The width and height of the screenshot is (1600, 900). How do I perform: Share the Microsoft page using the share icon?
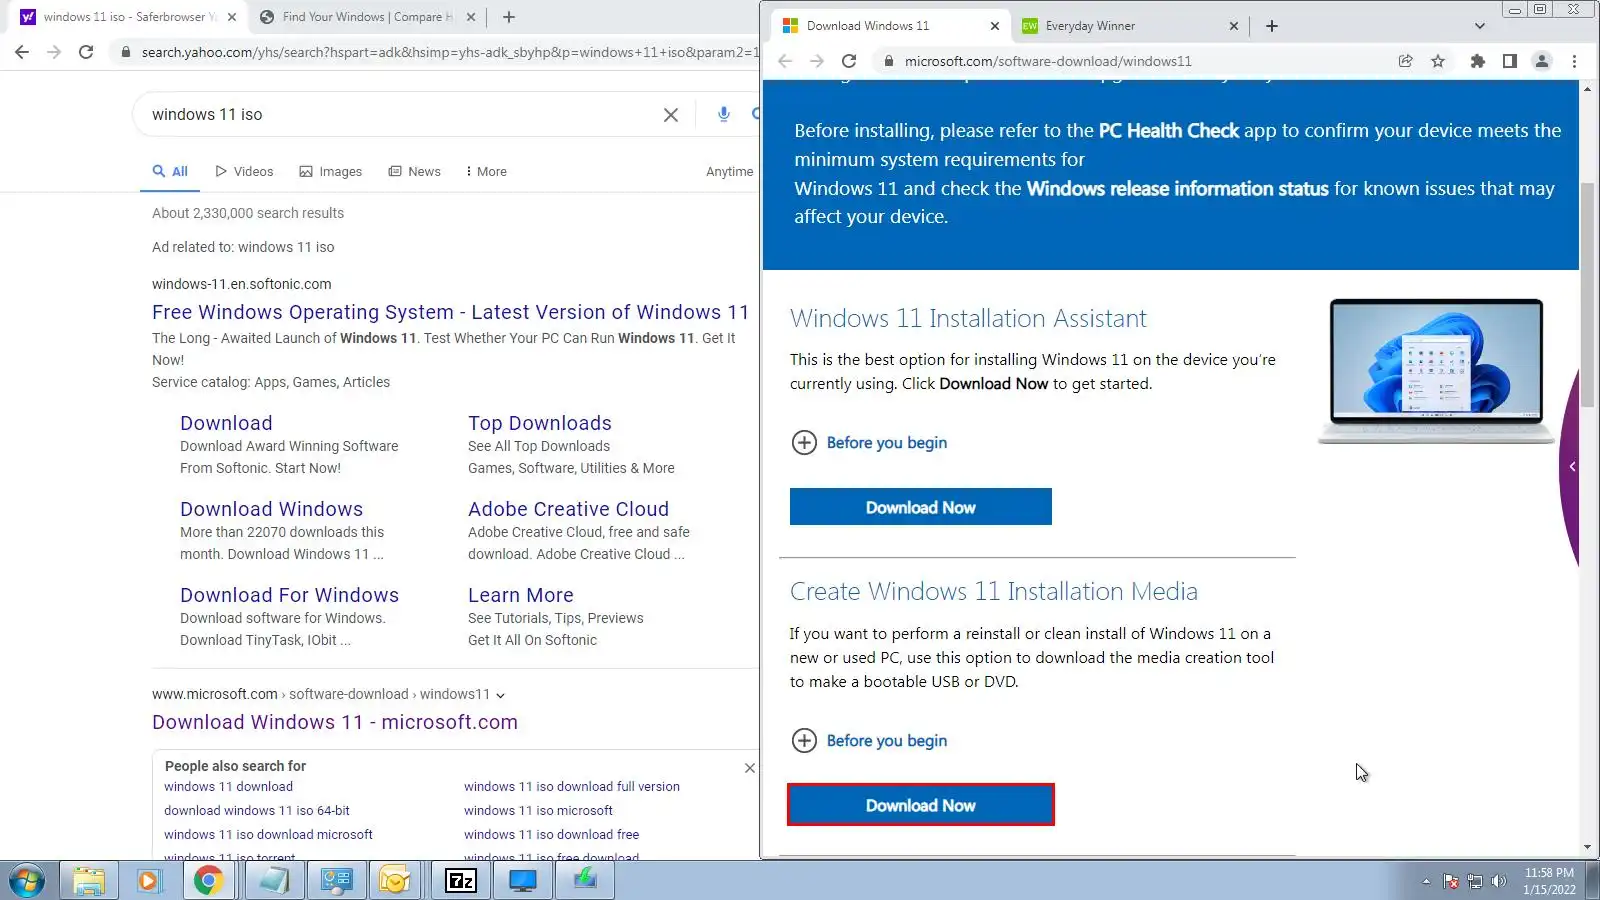(1405, 61)
